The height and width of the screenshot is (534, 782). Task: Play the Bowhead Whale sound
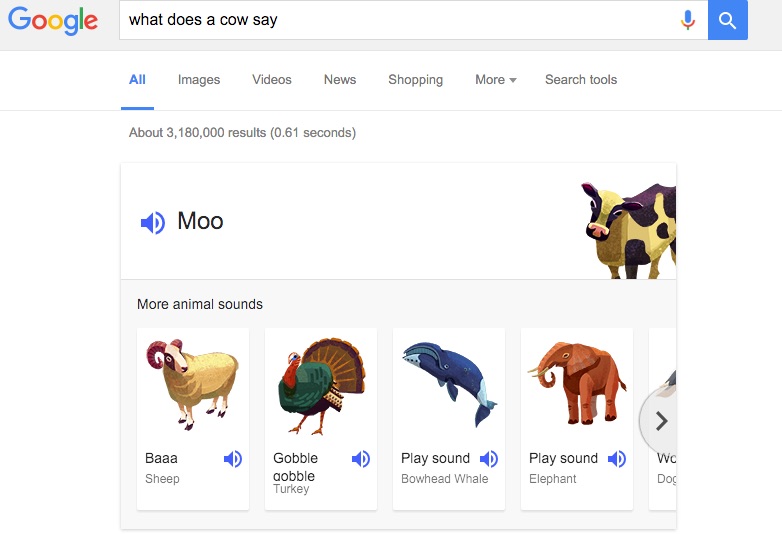click(489, 459)
